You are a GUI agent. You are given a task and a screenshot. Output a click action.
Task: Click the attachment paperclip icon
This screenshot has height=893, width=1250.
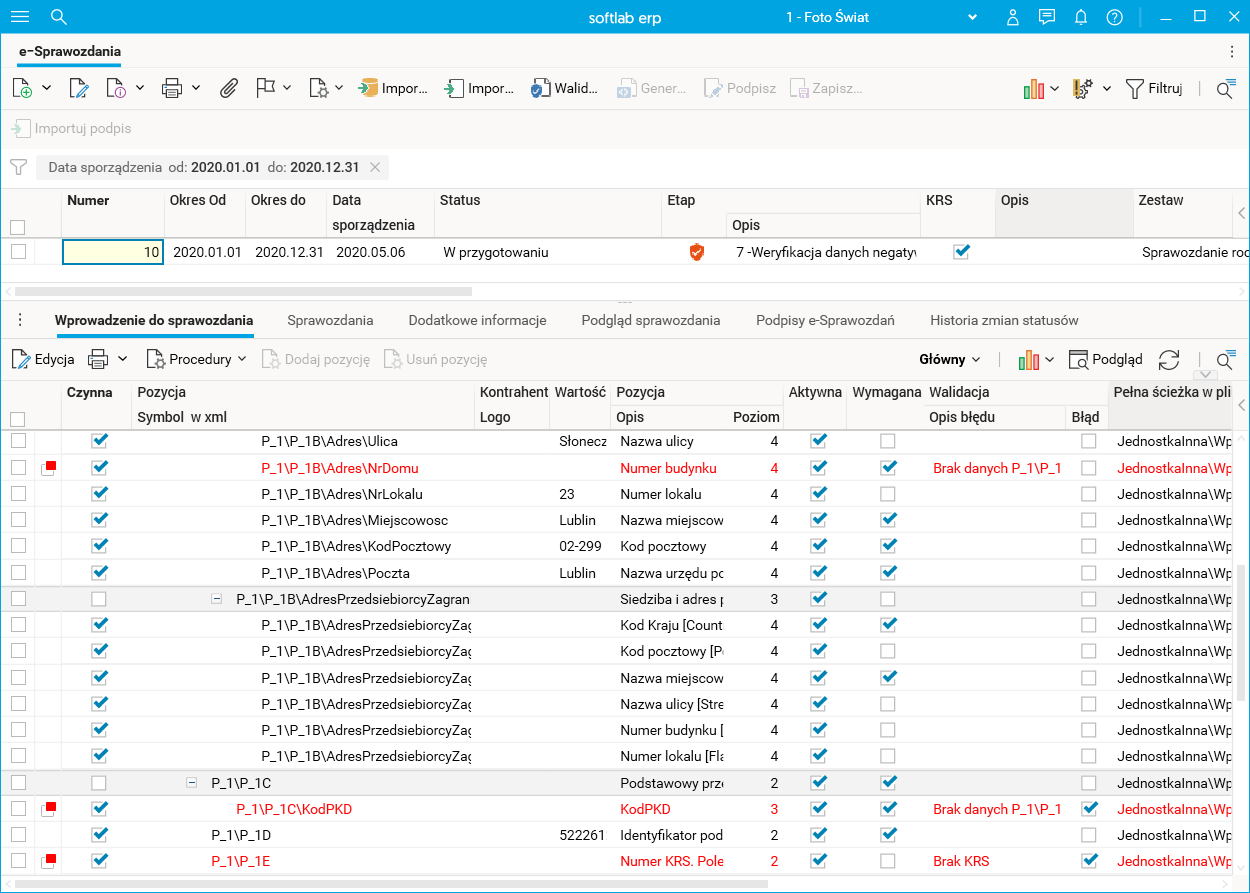pos(229,88)
